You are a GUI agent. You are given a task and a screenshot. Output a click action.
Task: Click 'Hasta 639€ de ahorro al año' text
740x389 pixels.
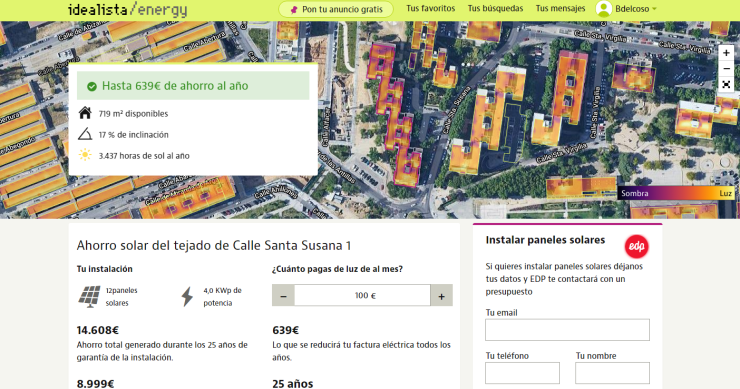pos(175,86)
